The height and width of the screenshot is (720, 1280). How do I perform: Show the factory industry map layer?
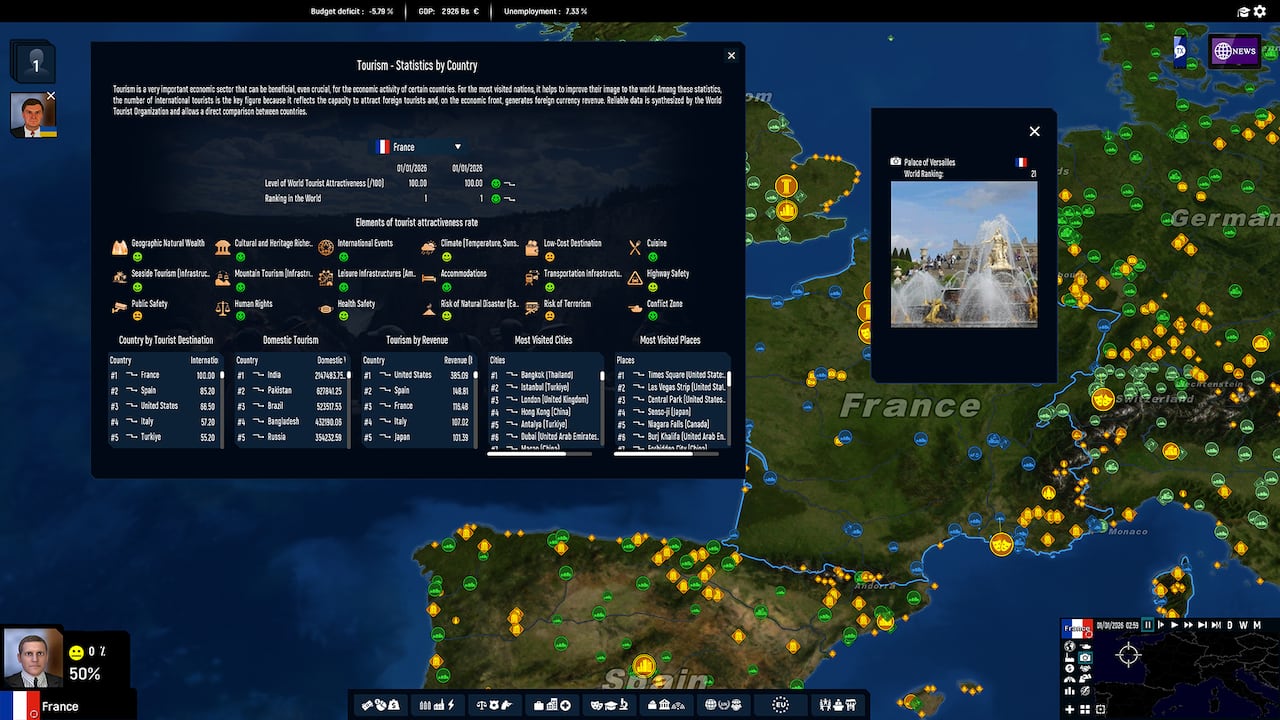click(1069, 658)
